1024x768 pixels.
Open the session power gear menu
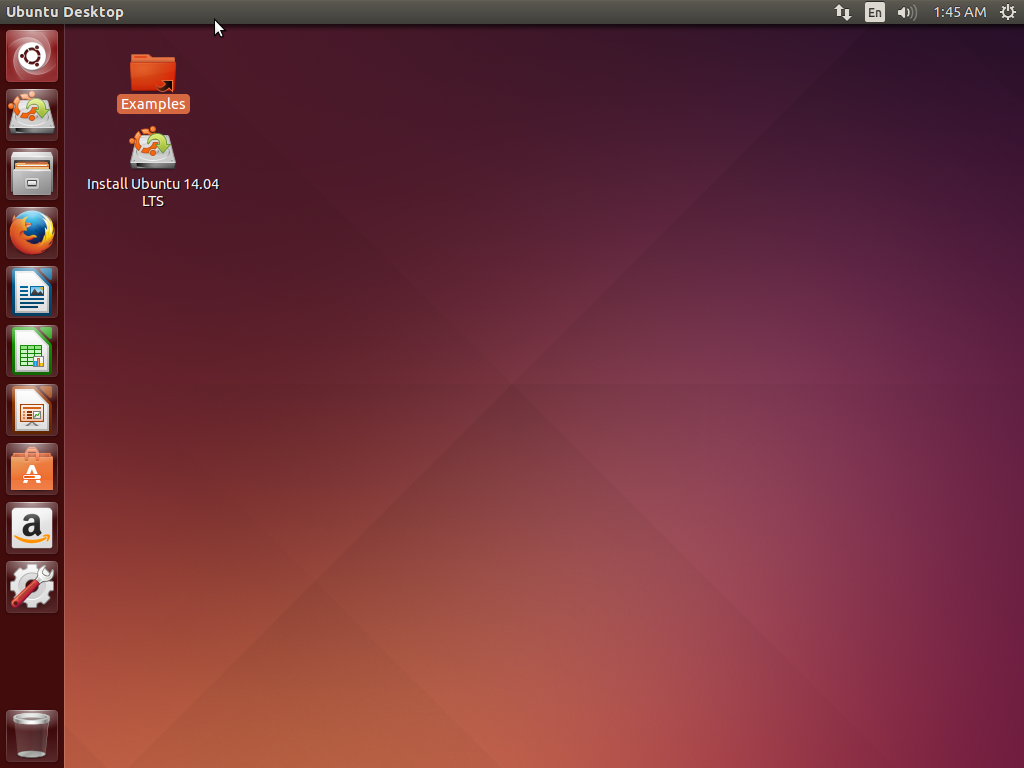point(1008,12)
